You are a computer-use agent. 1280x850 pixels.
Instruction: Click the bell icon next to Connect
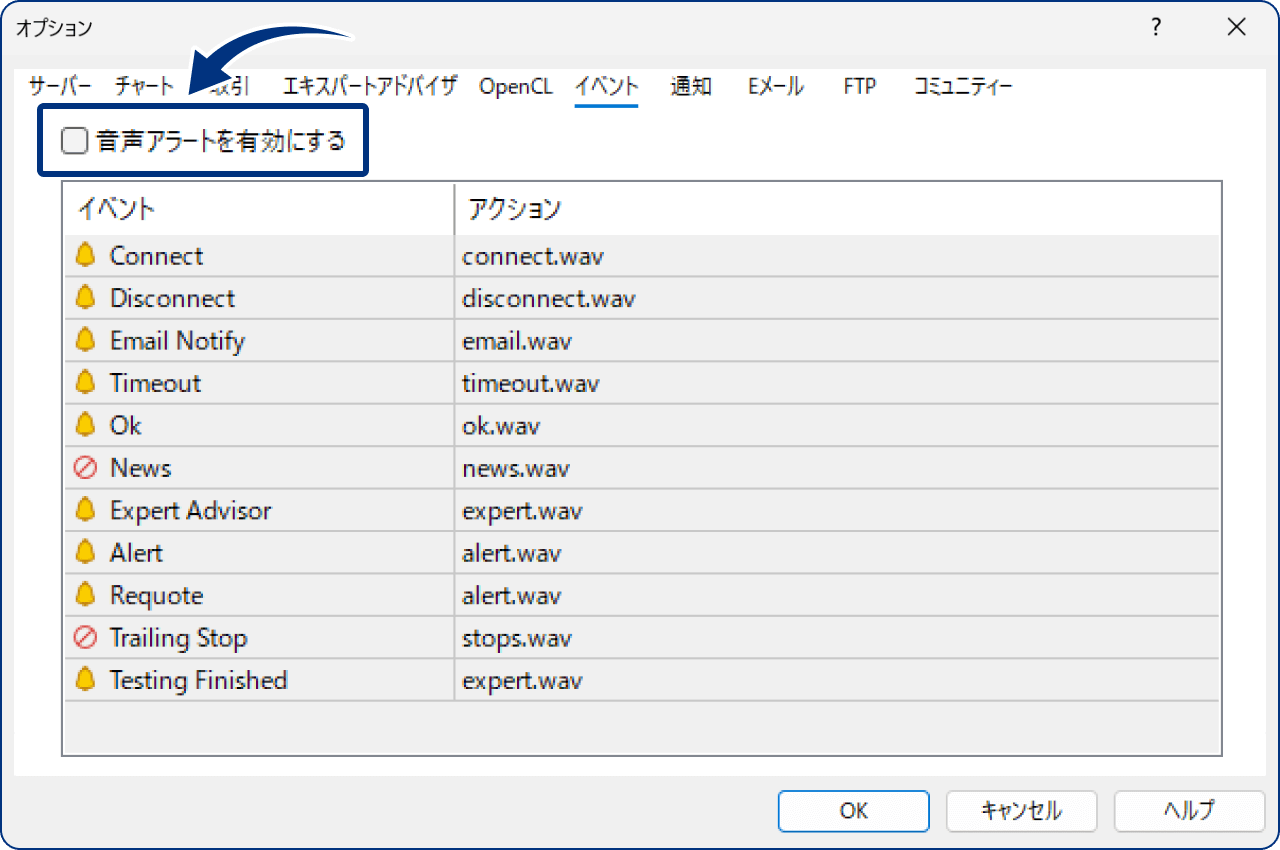85,256
